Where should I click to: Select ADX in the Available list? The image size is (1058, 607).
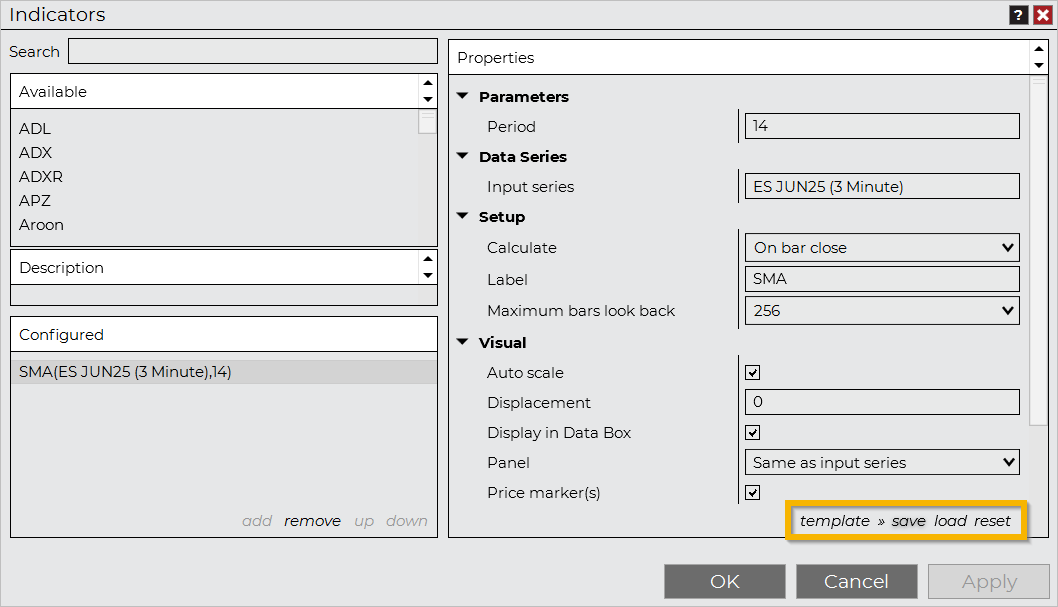click(x=35, y=152)
